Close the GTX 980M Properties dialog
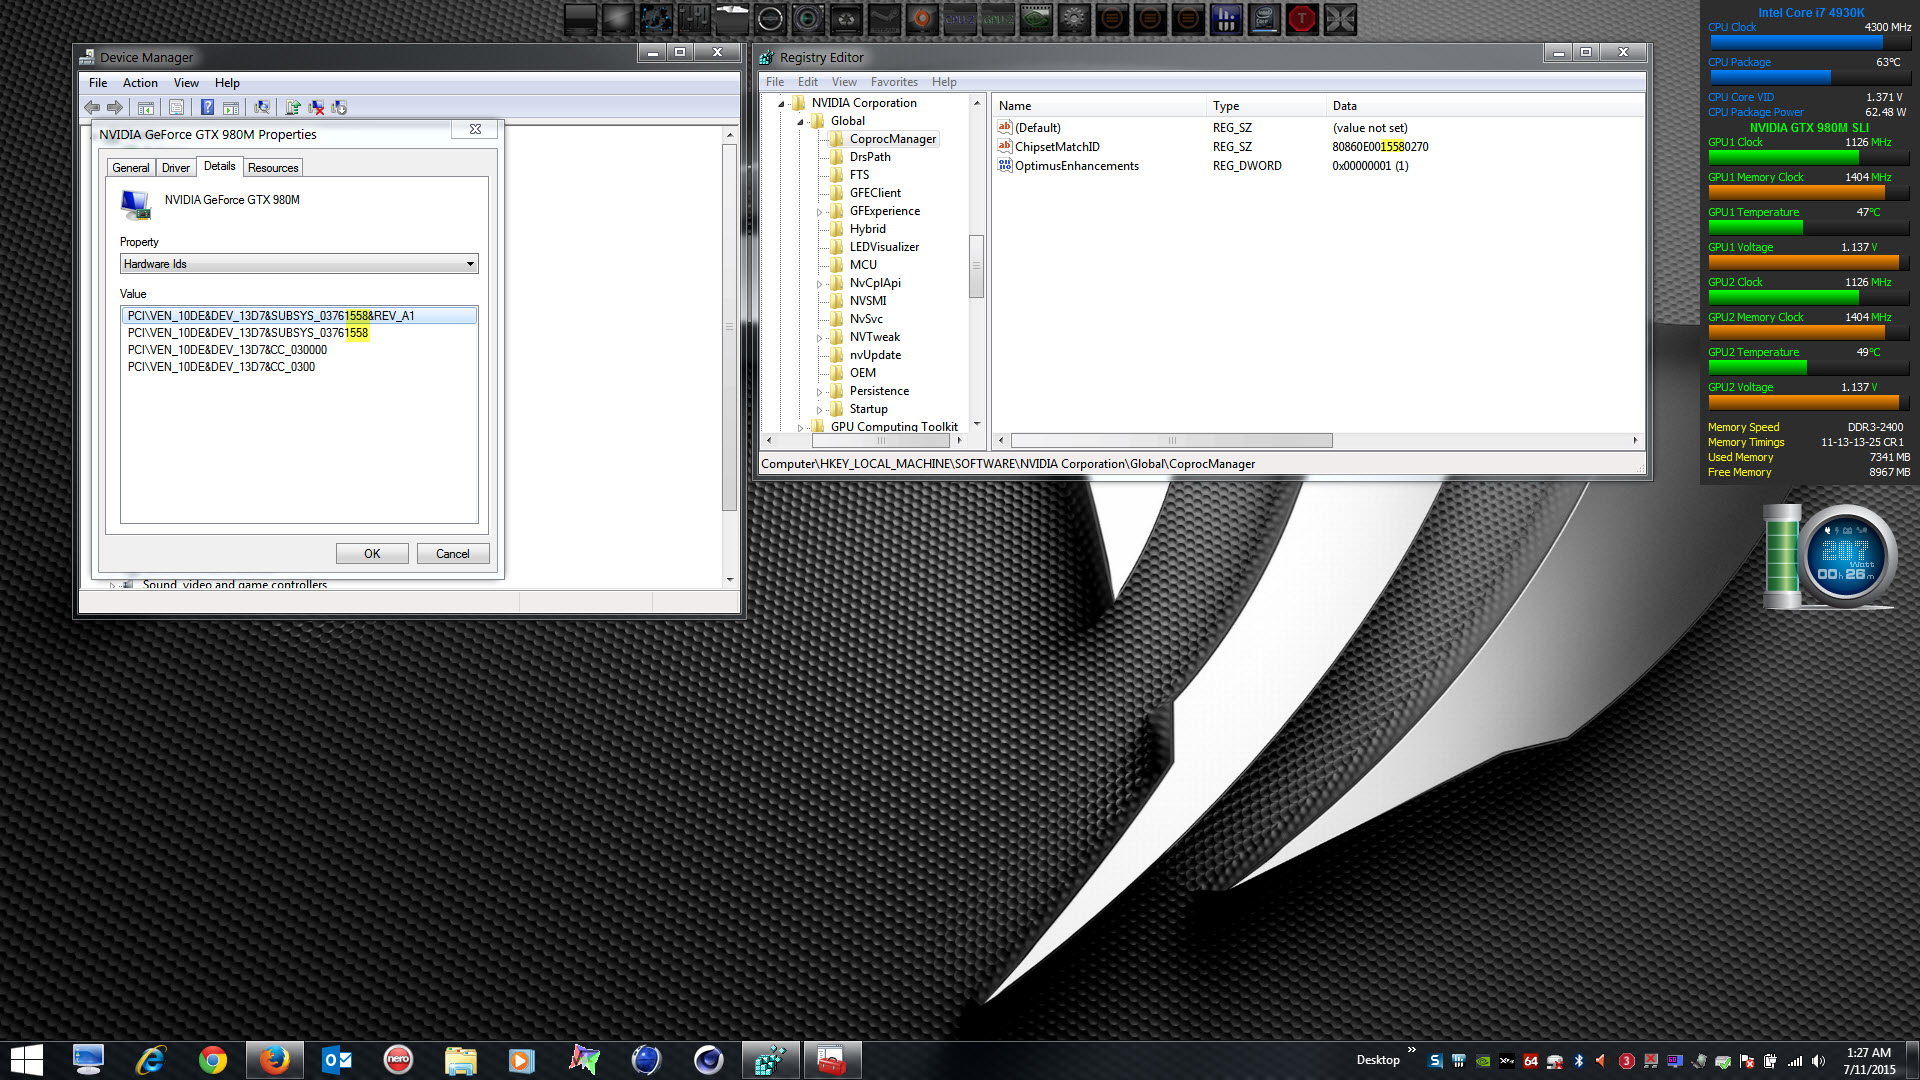1920x1080 pixels. (x=475, y=129)
